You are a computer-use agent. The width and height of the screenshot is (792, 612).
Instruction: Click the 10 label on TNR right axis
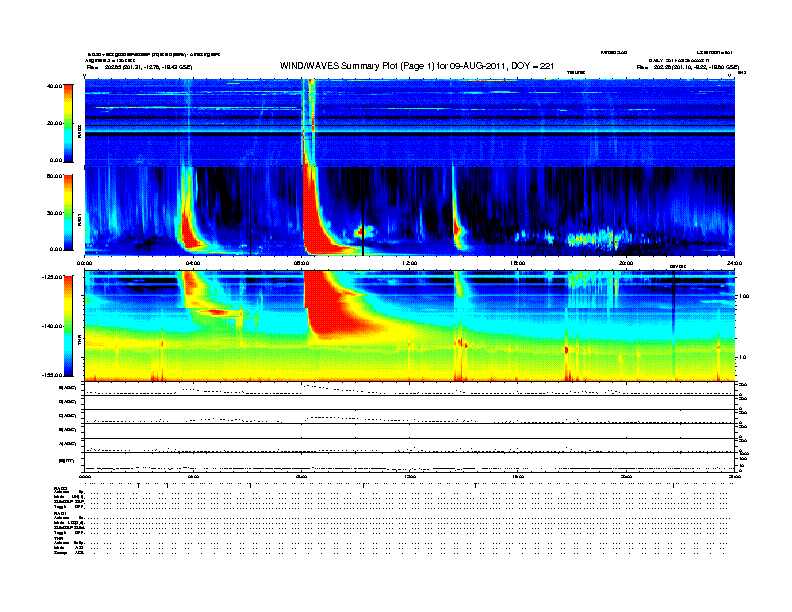pos(742,358)
